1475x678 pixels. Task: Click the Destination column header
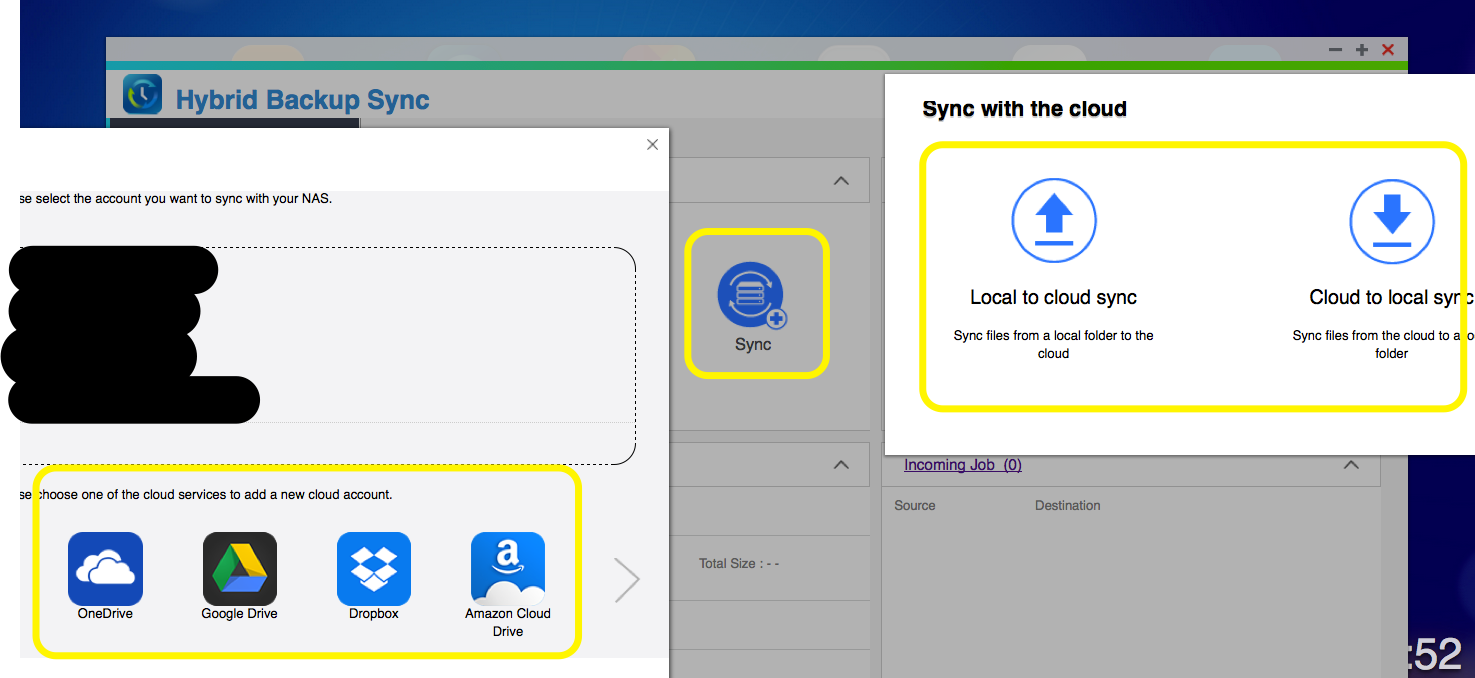click(x=1067, y=505)
